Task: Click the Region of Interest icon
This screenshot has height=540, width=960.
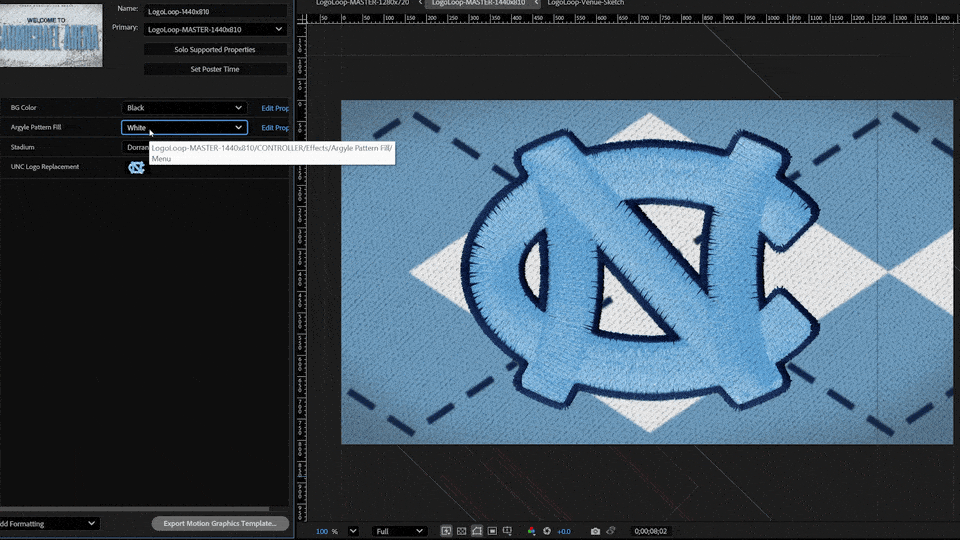Action: pyautogui.click(x=492, y=531)
